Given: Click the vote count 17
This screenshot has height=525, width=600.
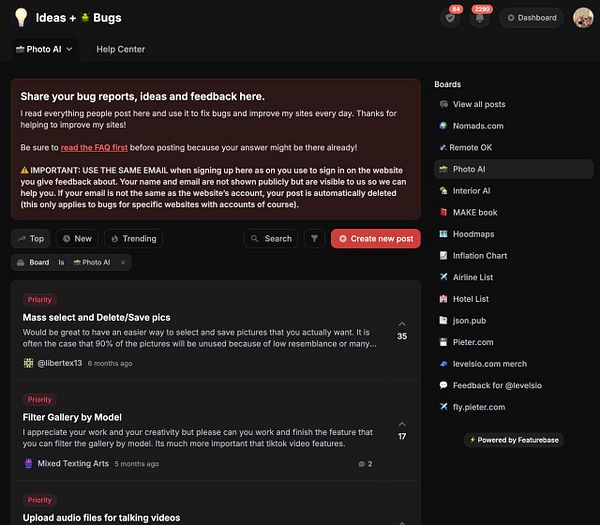Looking at the screenshot, I should coord(402,436).
